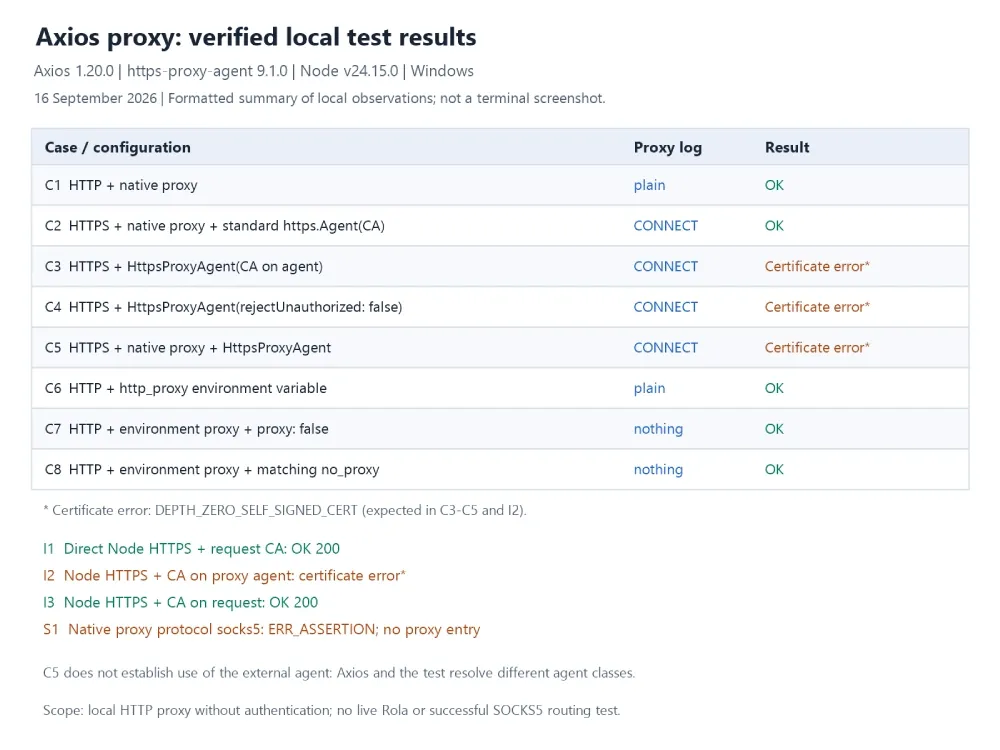This screenshot has height=750, width=1000.
Task: Click the 'OK' result in C1 row
Action: (774, 185)
